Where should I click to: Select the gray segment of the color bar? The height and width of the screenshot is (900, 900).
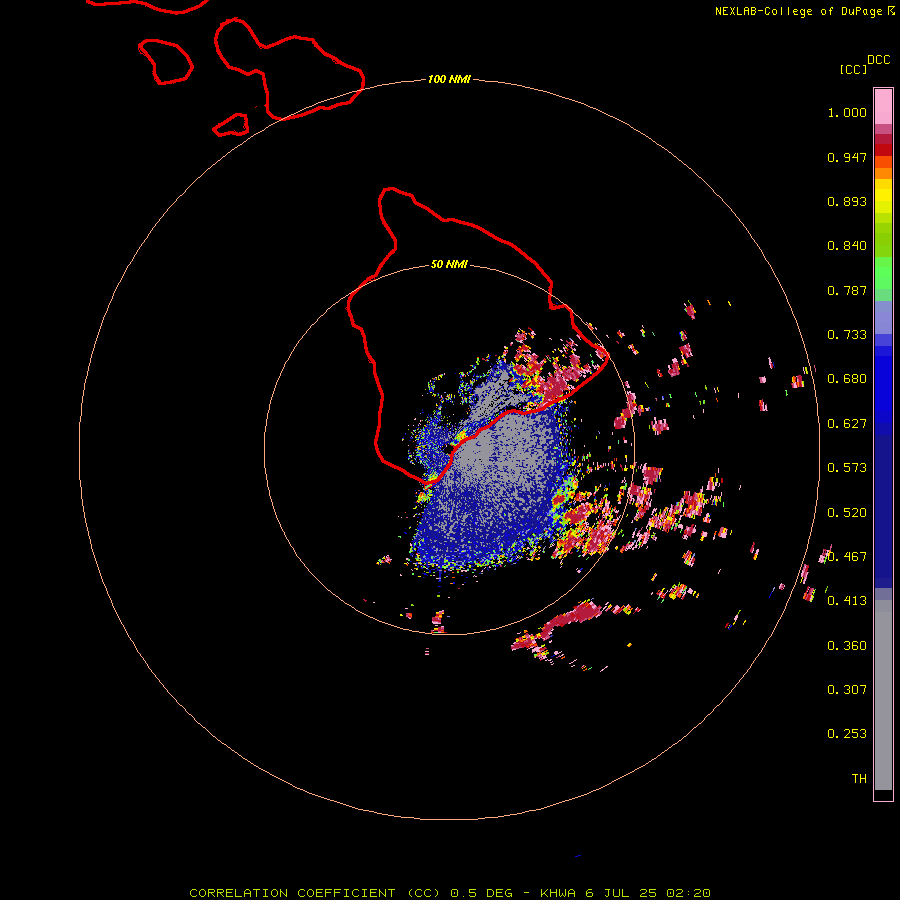pyautogui.click(x=883, y=695)
